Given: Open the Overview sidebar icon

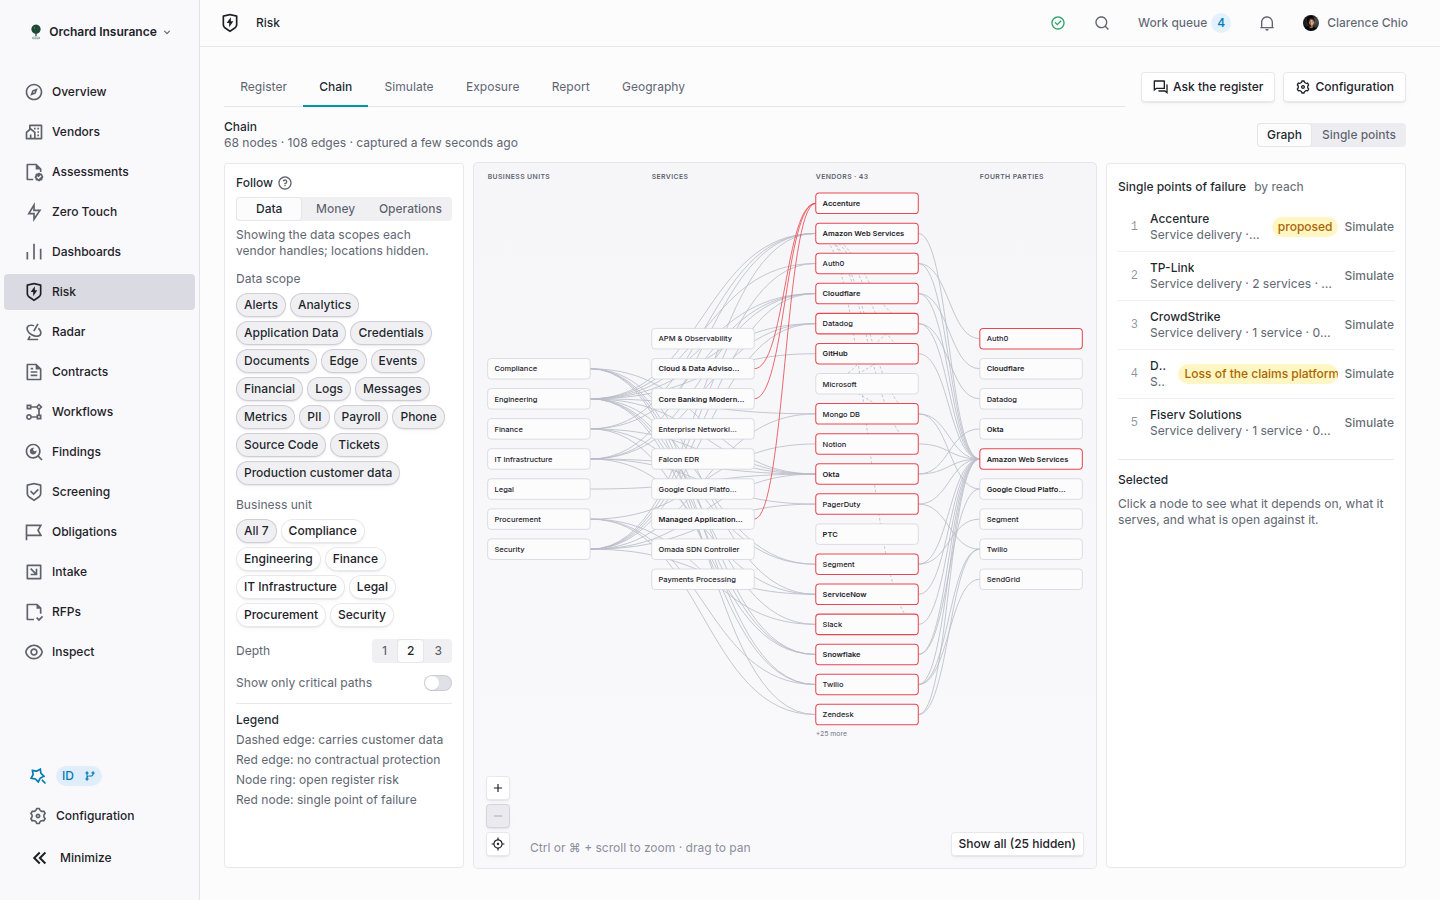Looking at the screenshot, I should pos(34,92).
